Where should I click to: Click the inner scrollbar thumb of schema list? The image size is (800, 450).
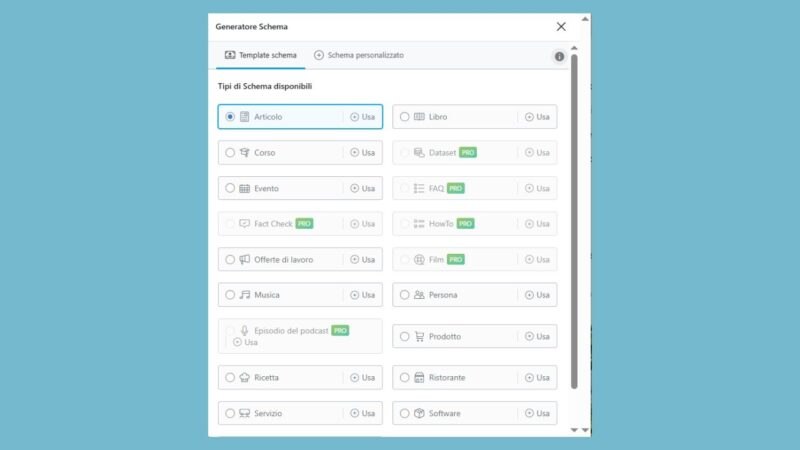(574, 222)
